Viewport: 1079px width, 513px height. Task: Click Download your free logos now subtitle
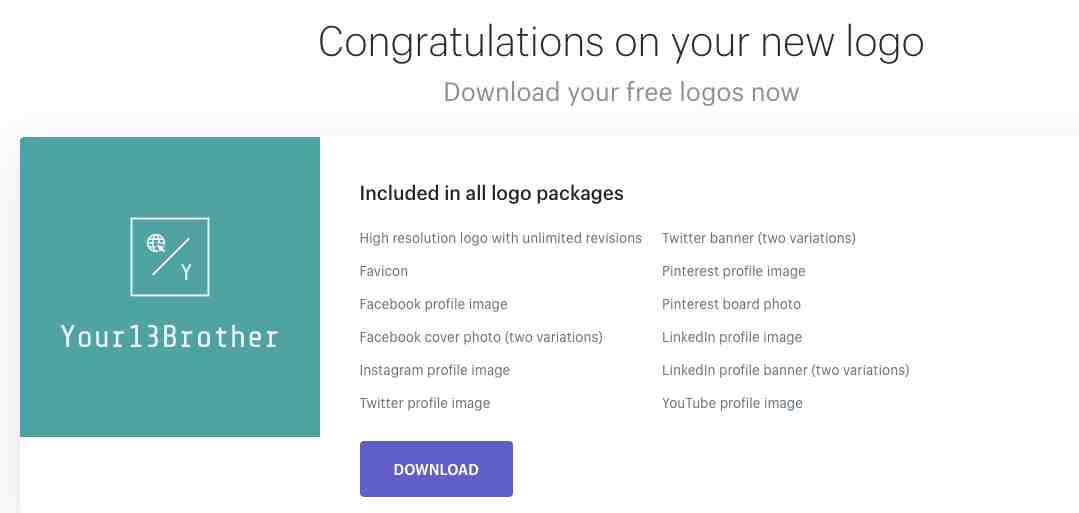tap(621, 92)
